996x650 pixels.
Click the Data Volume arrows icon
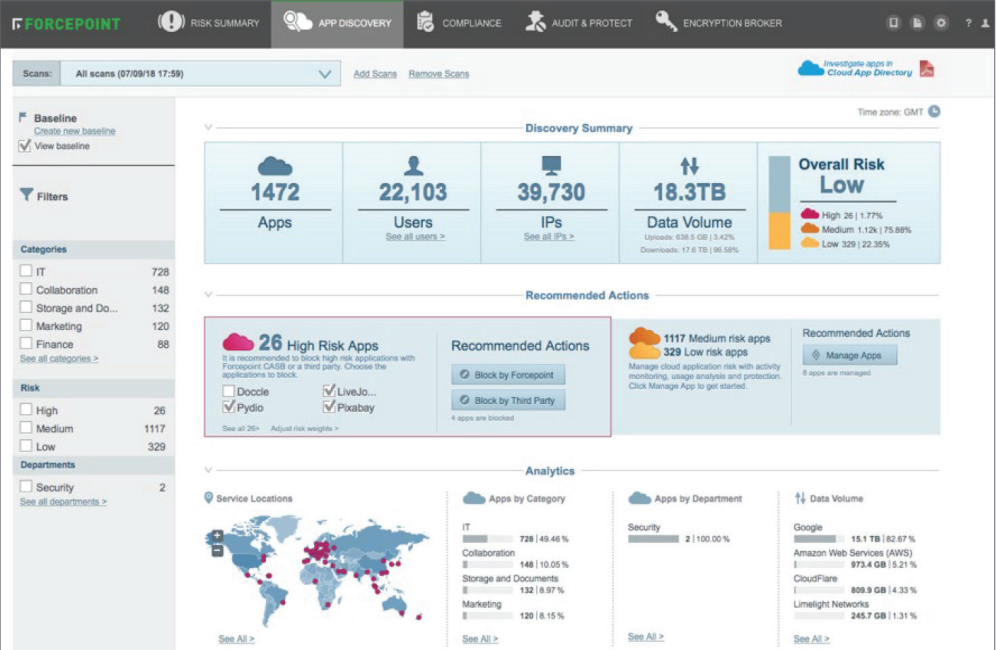point(689,166)
